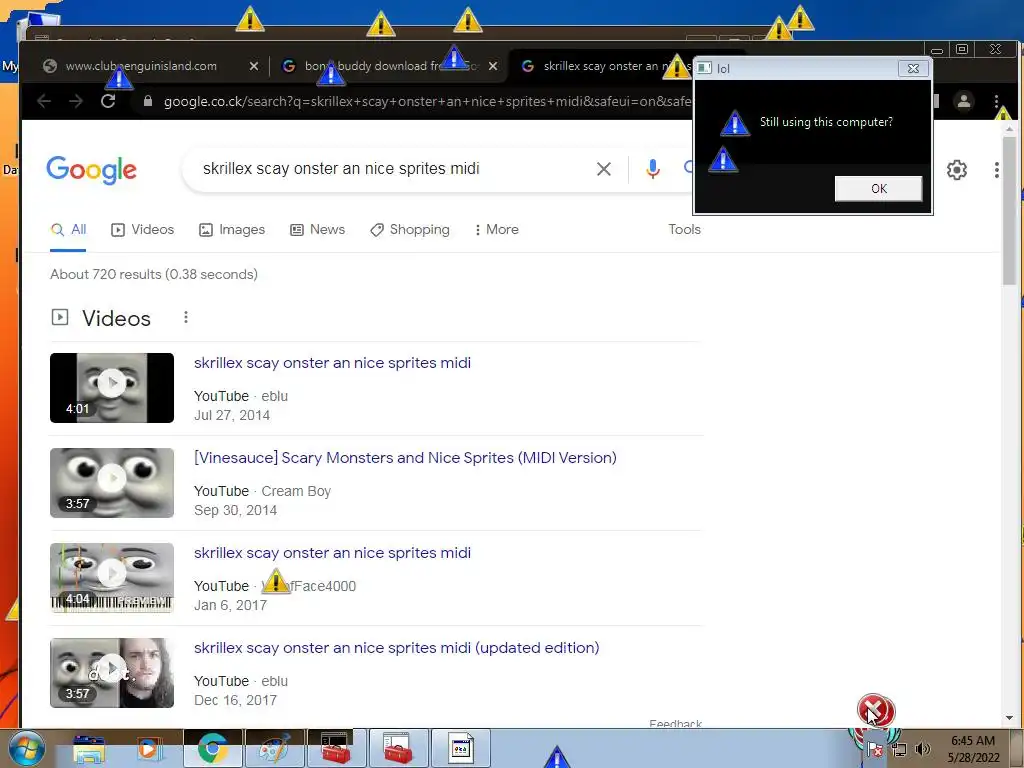Image resolution: width=1024 pixels, height=768 pixels.
Task: Start voice search with the microphone icon
Action: click(x=652, y=169)
